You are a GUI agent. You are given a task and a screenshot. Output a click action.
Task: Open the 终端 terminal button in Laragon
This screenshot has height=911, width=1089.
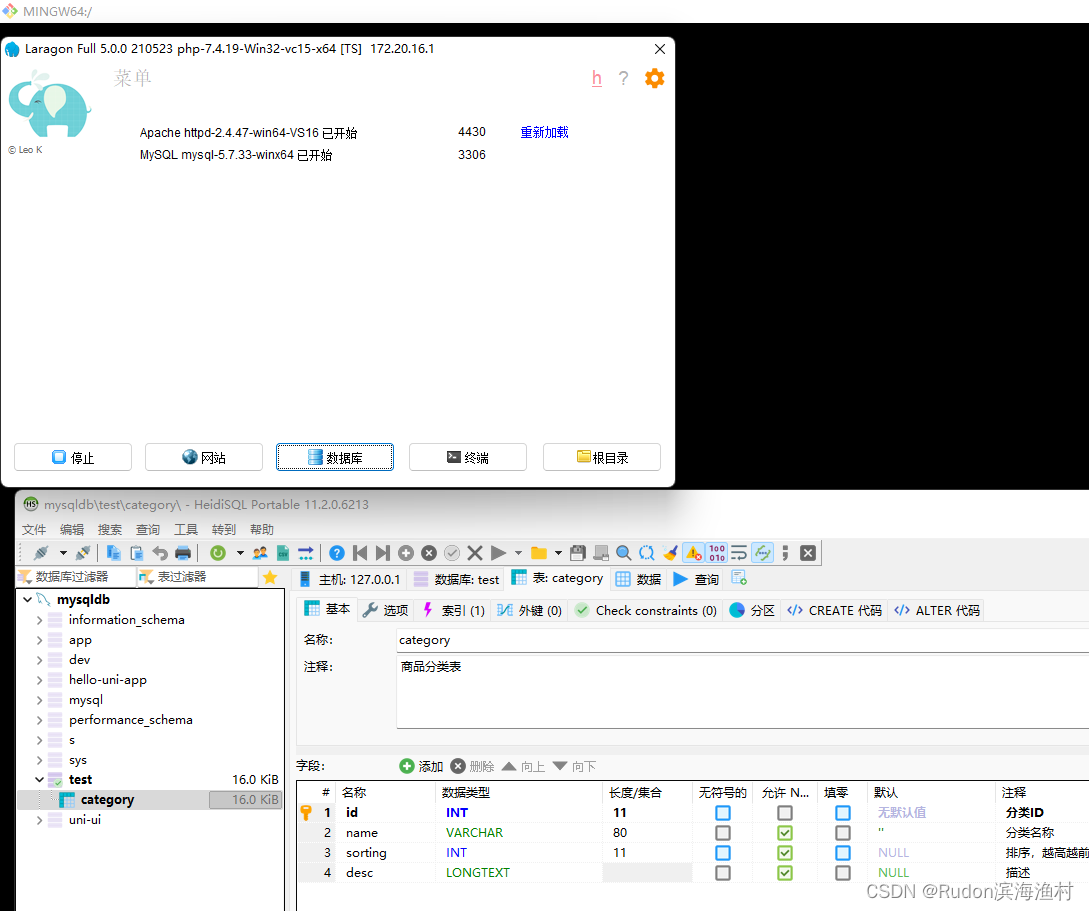(x=467, y=457)
